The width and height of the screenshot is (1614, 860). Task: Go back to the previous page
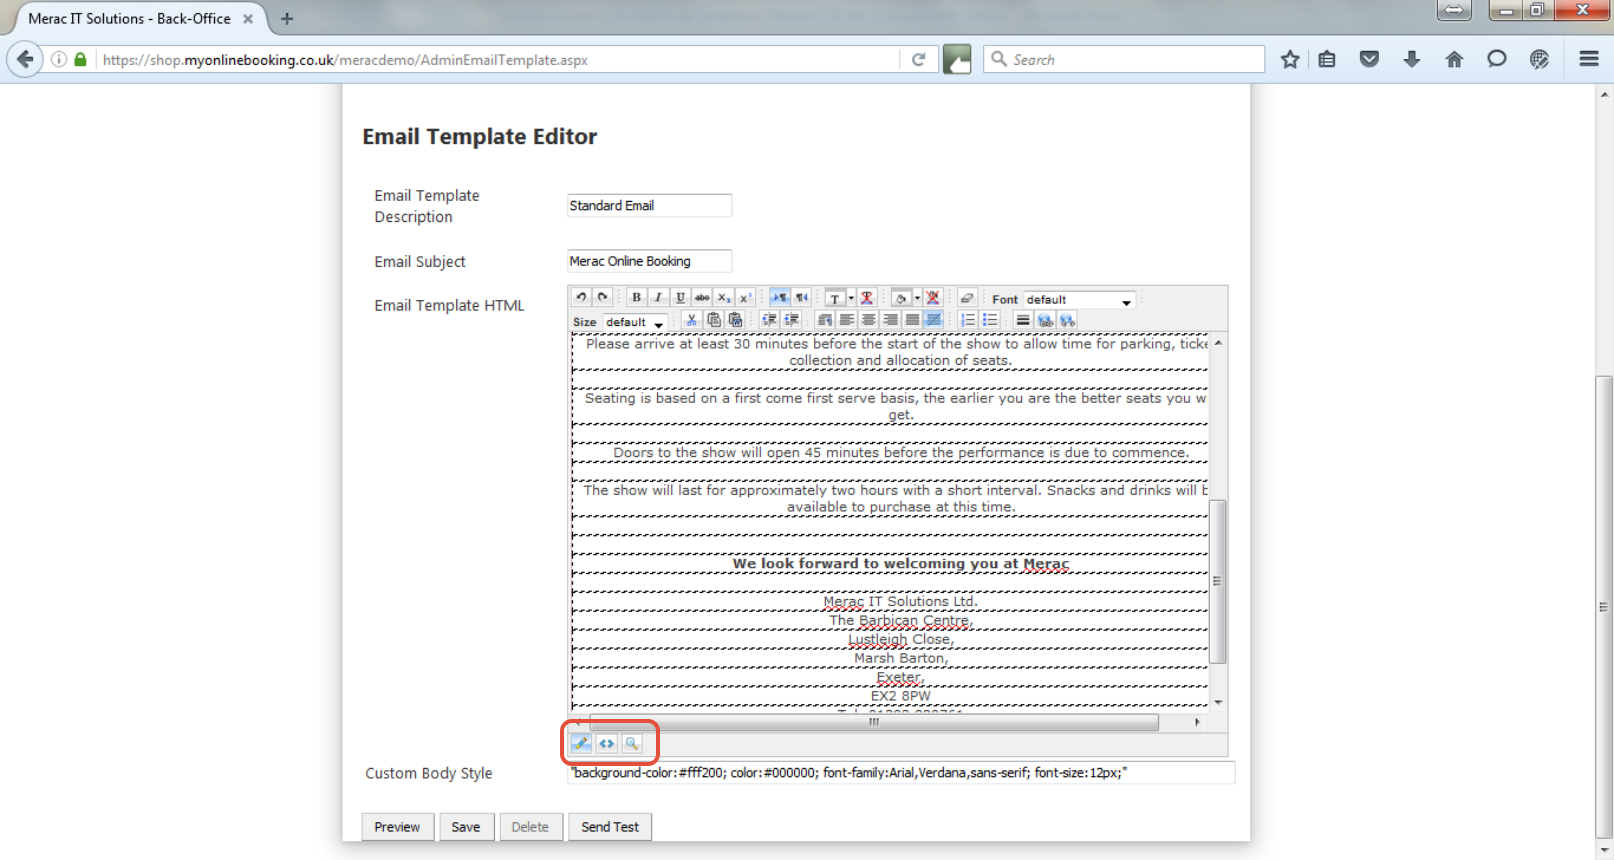pos(25,59)
